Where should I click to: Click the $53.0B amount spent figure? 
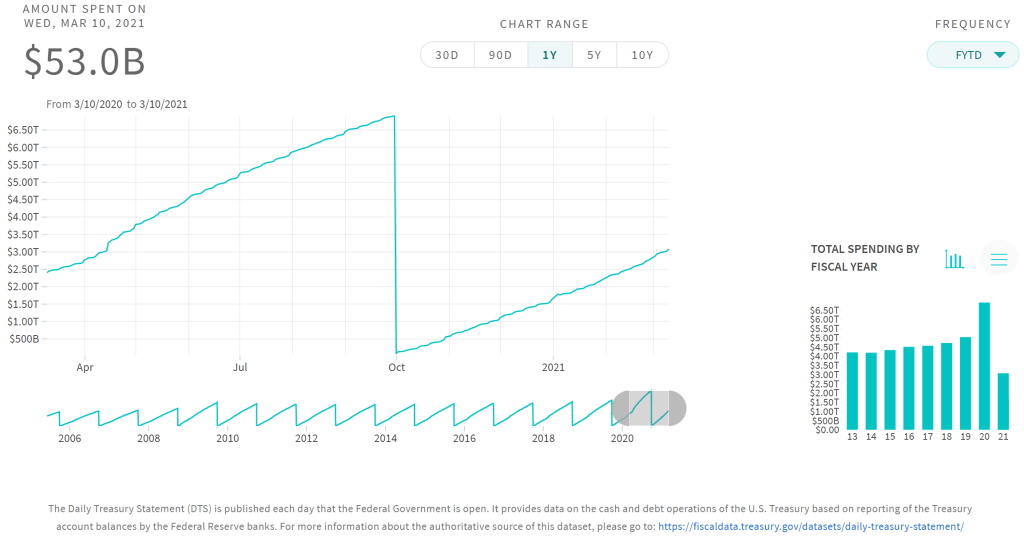coord(85,62)
